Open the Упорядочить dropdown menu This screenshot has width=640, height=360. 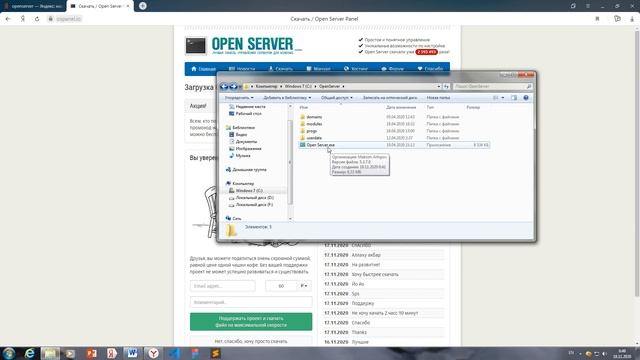point(239,98)
